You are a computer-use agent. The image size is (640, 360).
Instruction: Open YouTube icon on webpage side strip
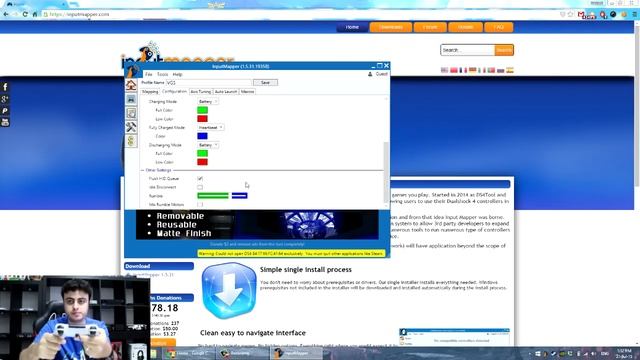(x=5, y=122)
